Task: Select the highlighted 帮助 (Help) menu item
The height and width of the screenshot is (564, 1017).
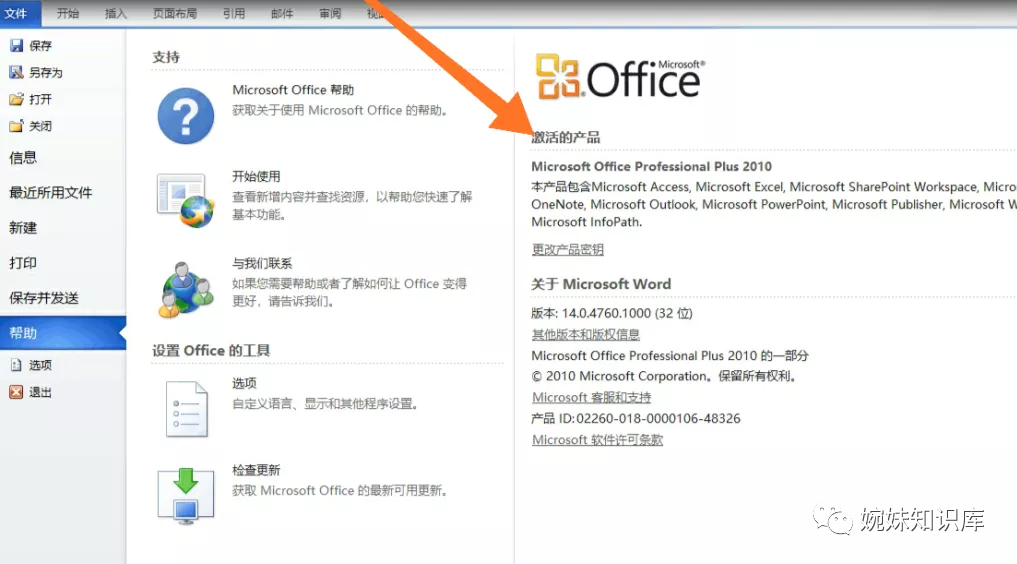Action: pos(63,333)
